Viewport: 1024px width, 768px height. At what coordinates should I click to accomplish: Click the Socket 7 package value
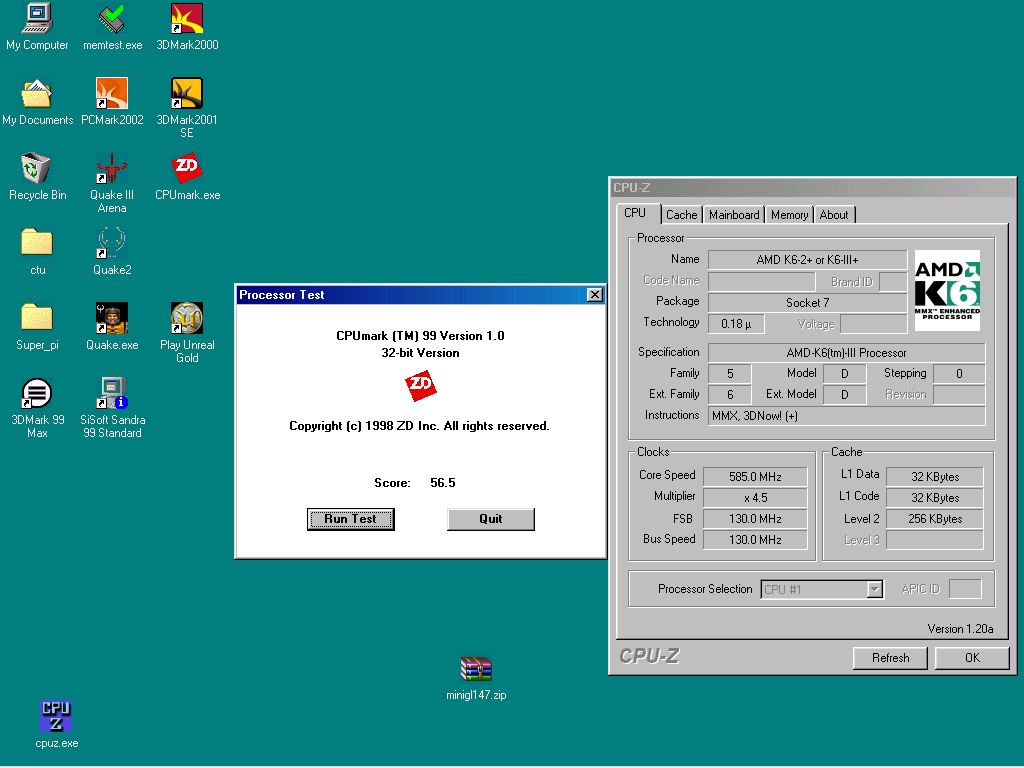807,302
